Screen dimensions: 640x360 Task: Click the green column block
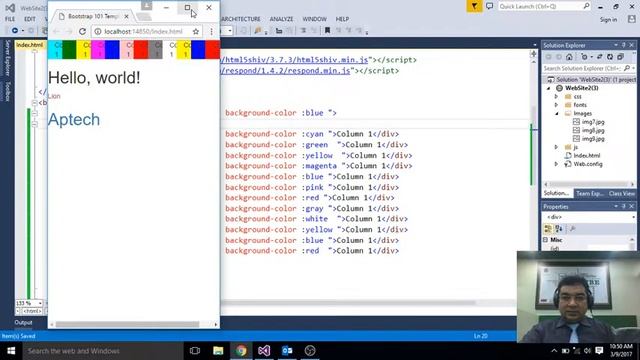(x=69, y=49)
